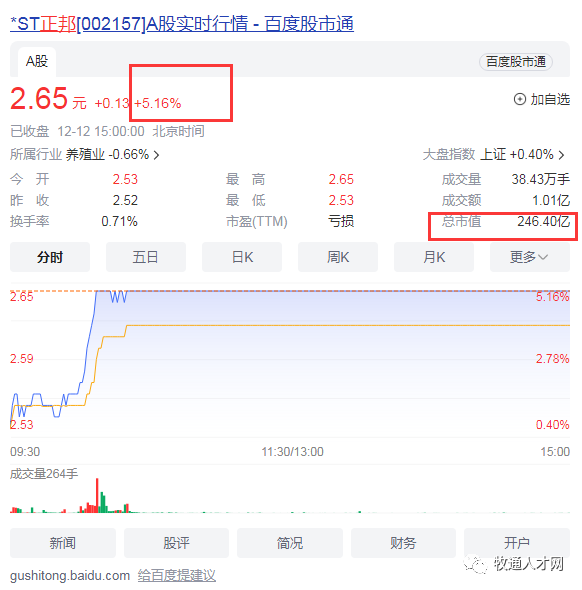This screenshot has height=590, width=582.
Task: Click the current price 2.65 元
Action: pos(48,99)
